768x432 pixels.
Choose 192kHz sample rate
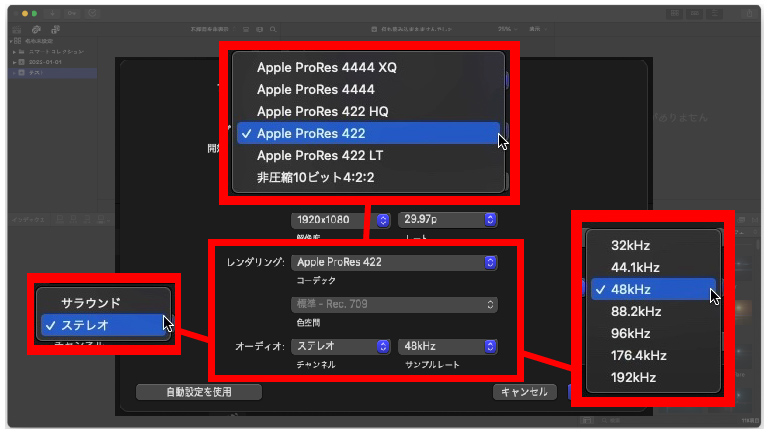pyautogui.click(x=653, y=378)
